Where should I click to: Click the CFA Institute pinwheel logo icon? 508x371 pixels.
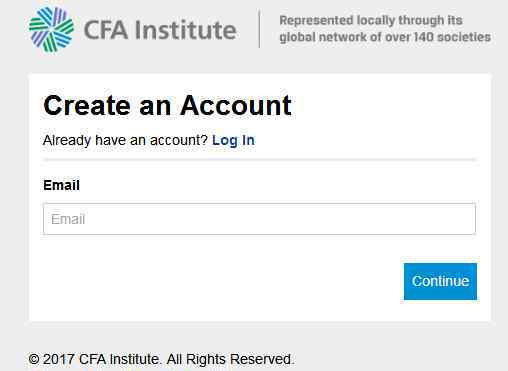pyautogui.click(x=51, y=29)
